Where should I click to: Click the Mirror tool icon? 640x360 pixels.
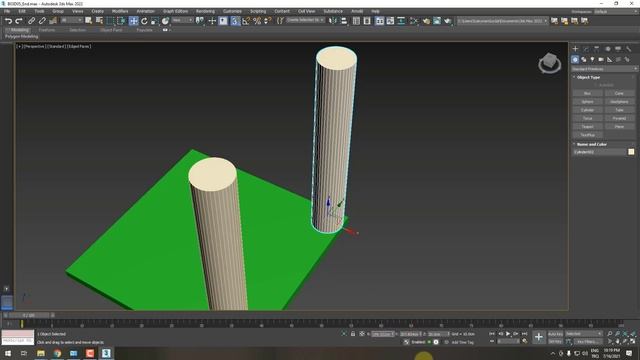333,20
